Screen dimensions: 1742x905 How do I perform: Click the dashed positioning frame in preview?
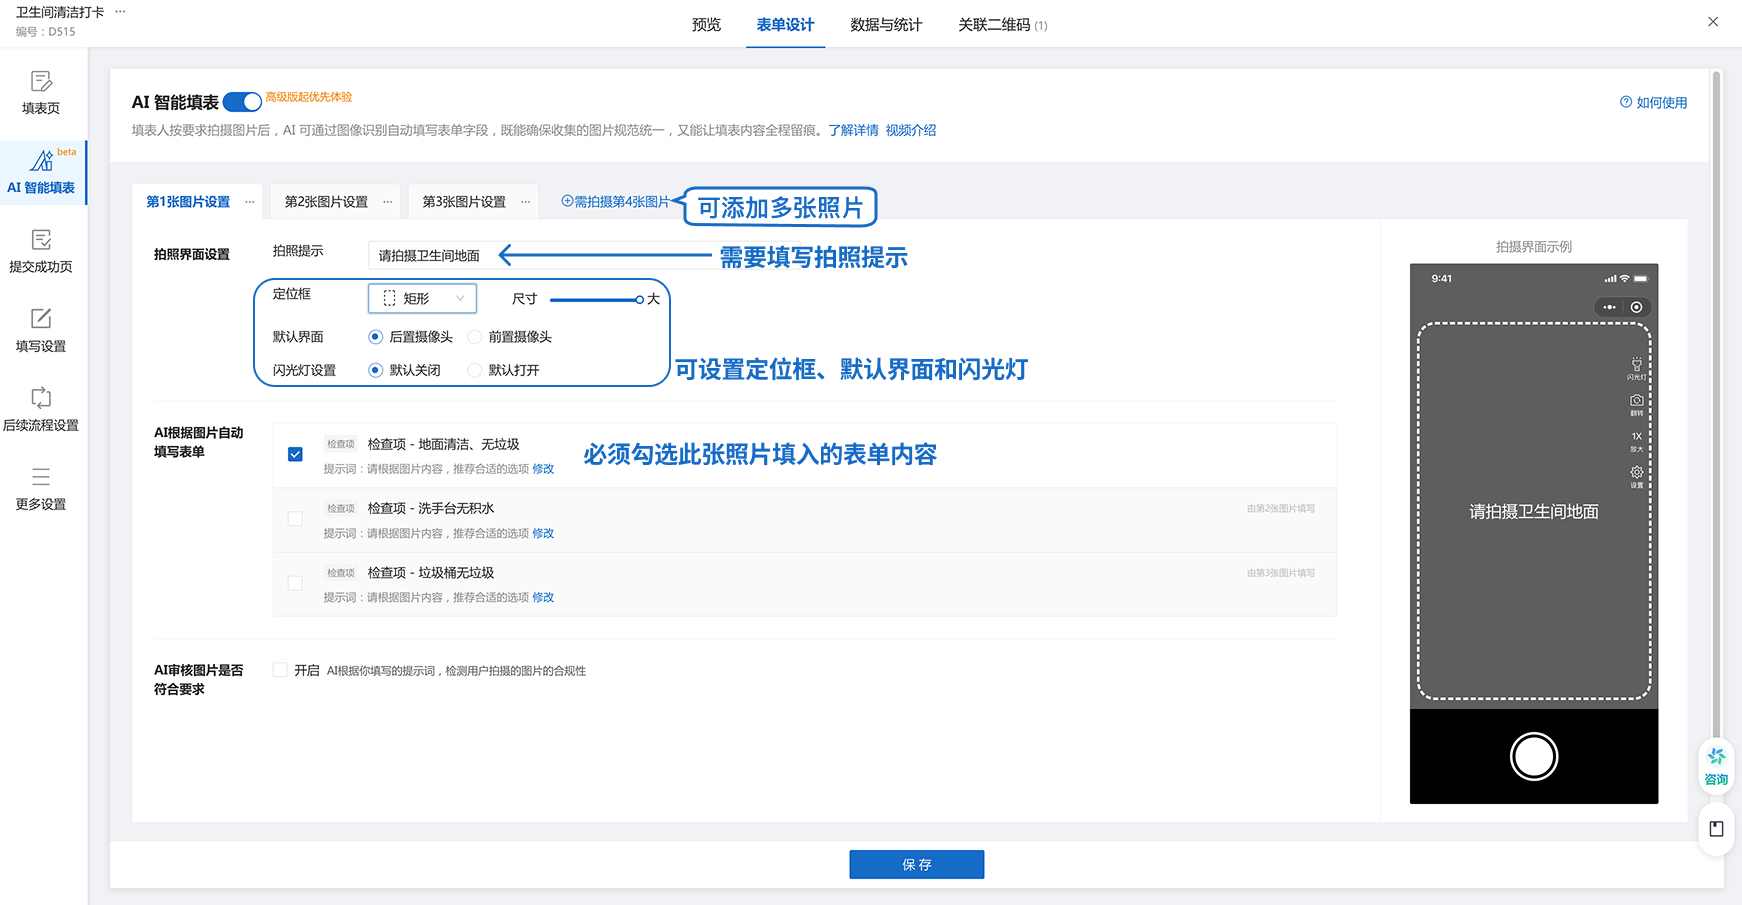1534,511
